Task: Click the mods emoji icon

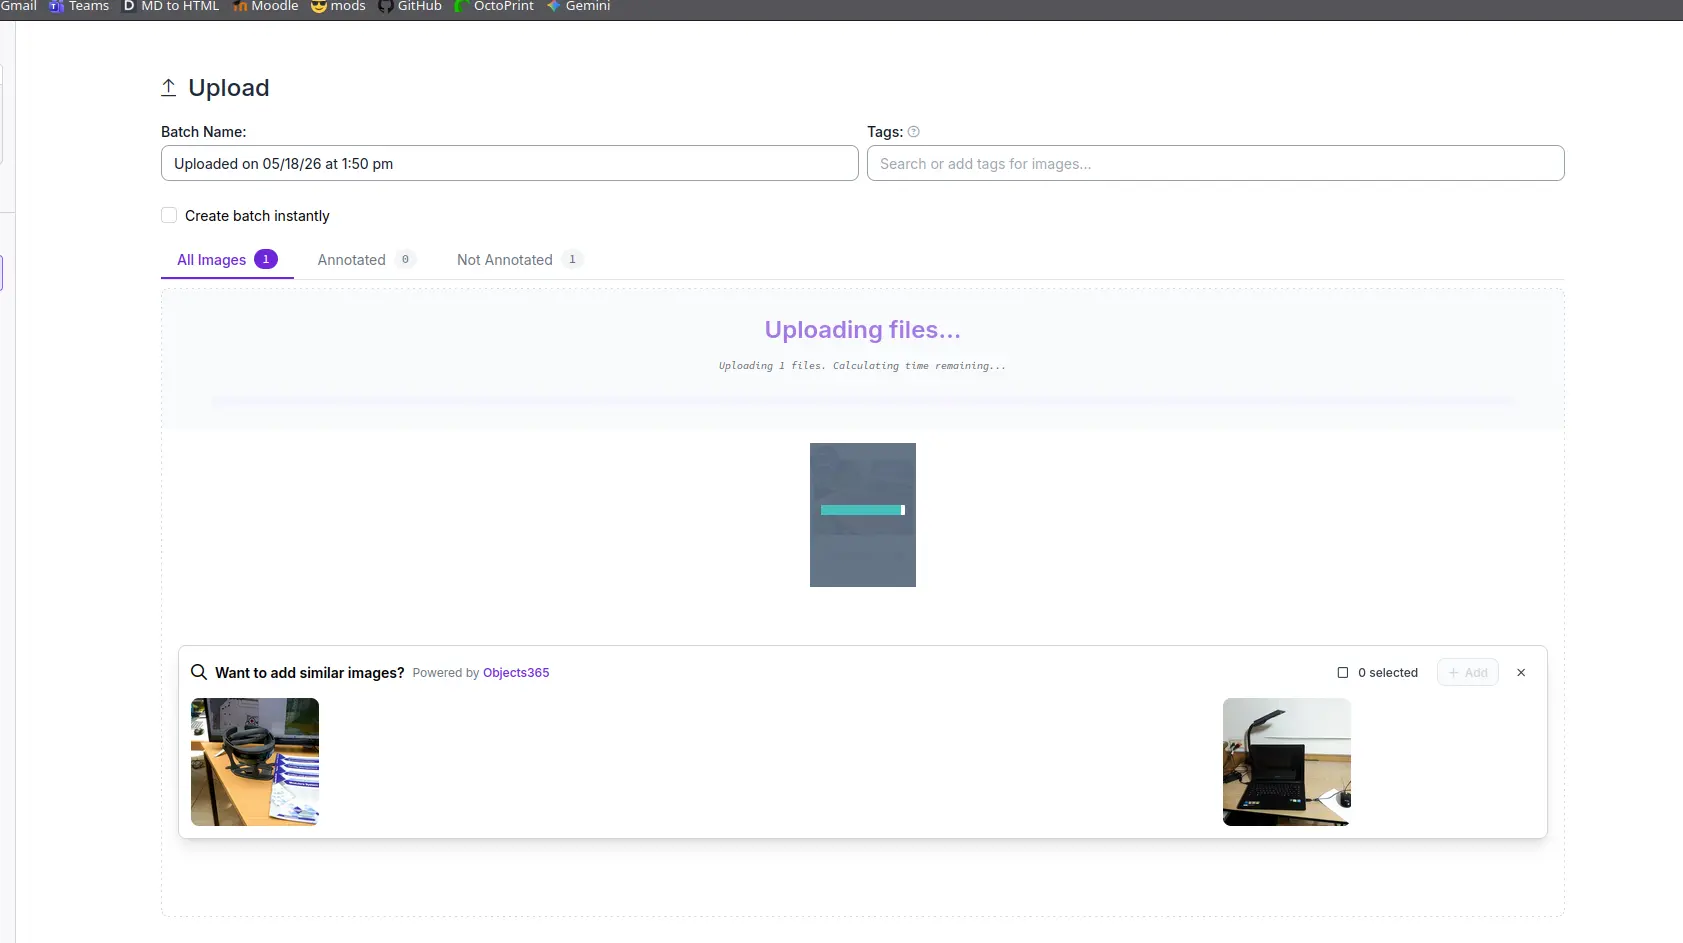Action: (x=319, y=6)
